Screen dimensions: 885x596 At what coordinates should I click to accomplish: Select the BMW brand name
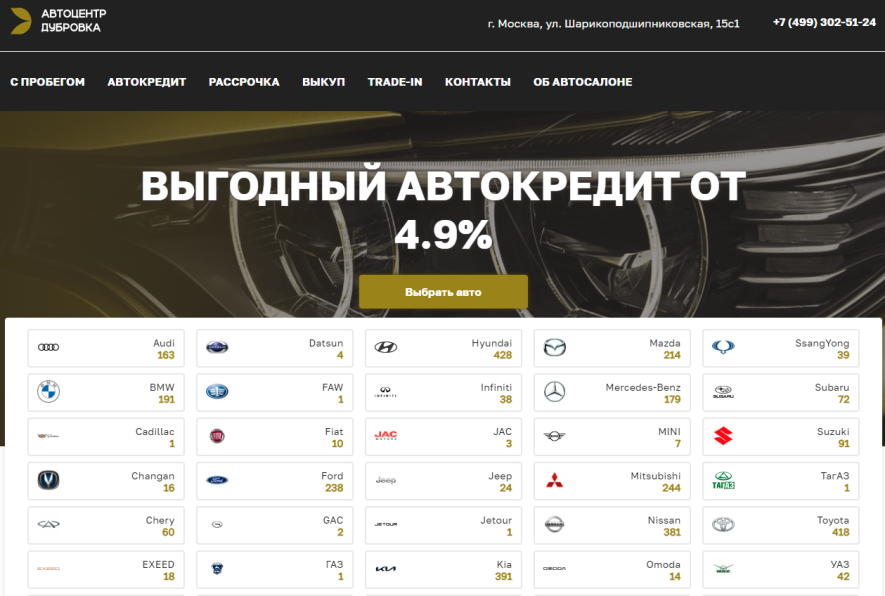[162, 387]
